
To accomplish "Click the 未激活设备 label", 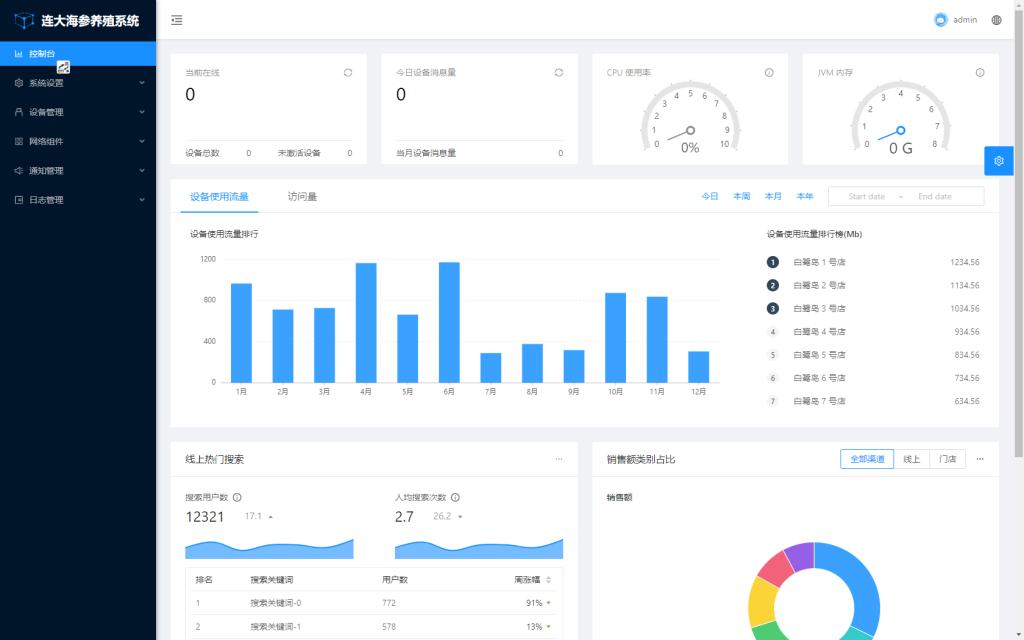I will click(x=299, y=153).
